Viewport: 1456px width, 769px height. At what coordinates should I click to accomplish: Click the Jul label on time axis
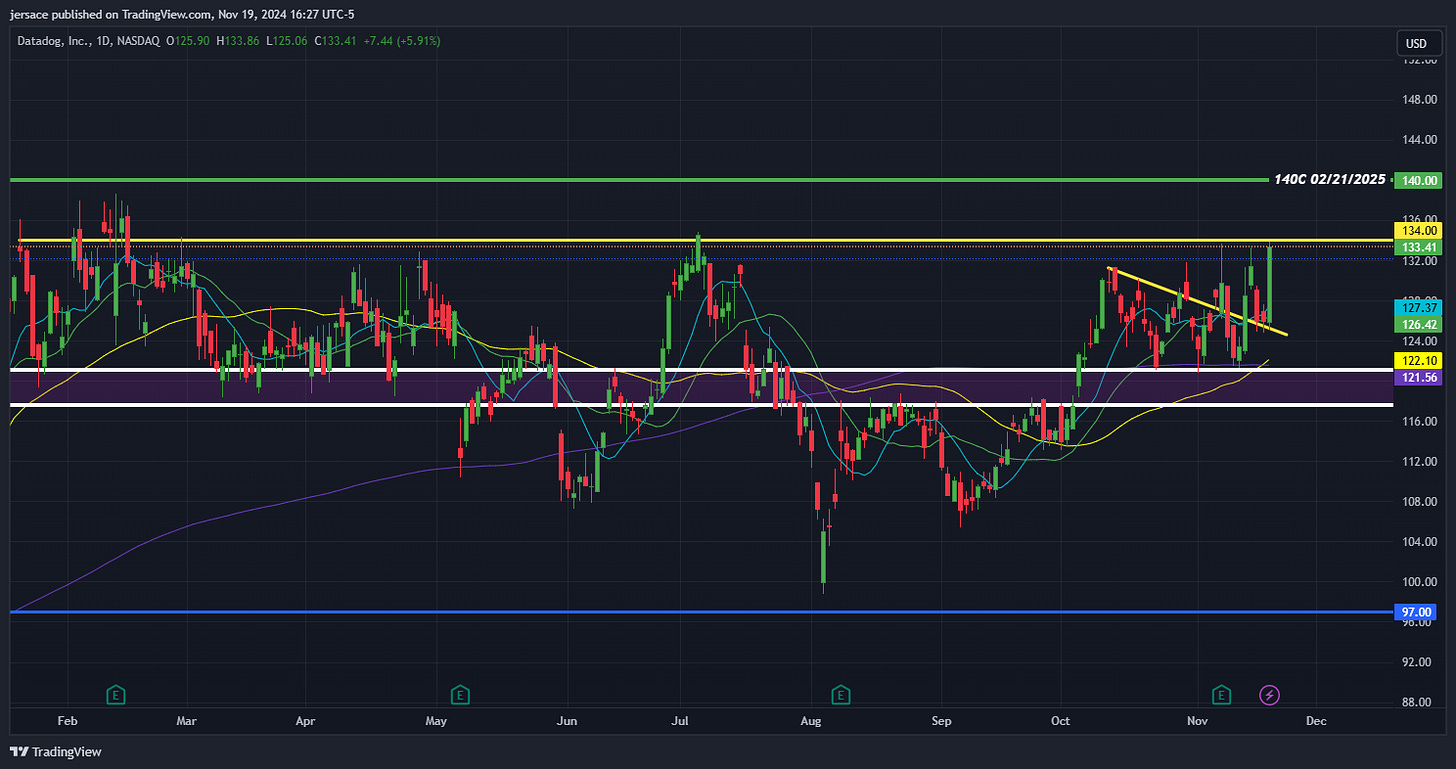681,720
